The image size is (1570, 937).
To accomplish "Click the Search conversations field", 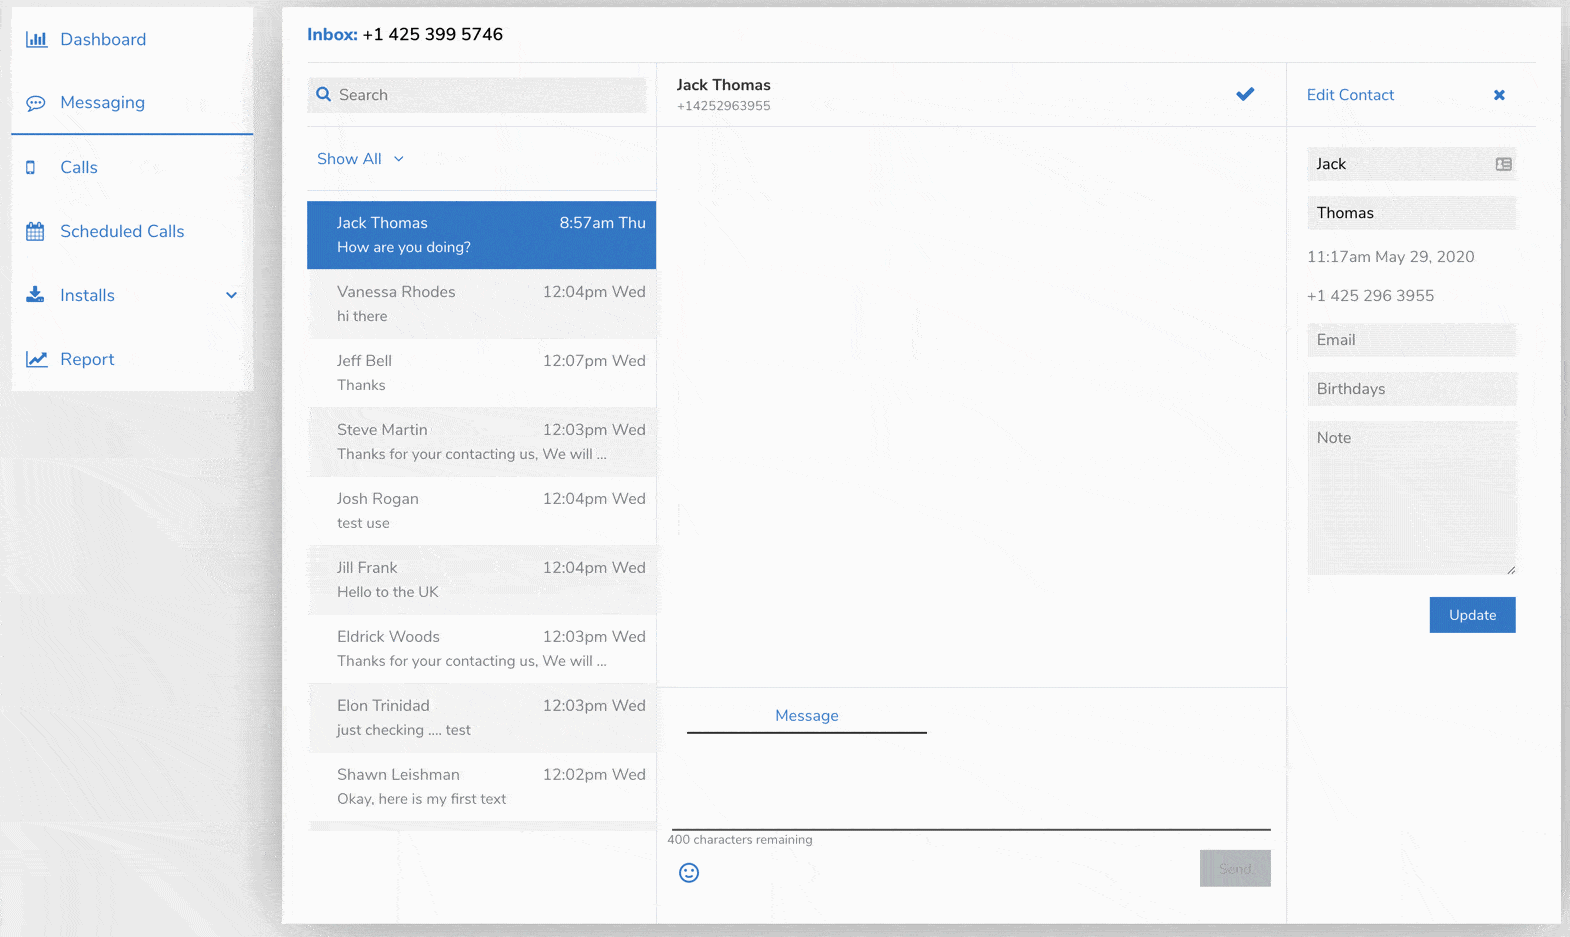I will coord(480,95).
